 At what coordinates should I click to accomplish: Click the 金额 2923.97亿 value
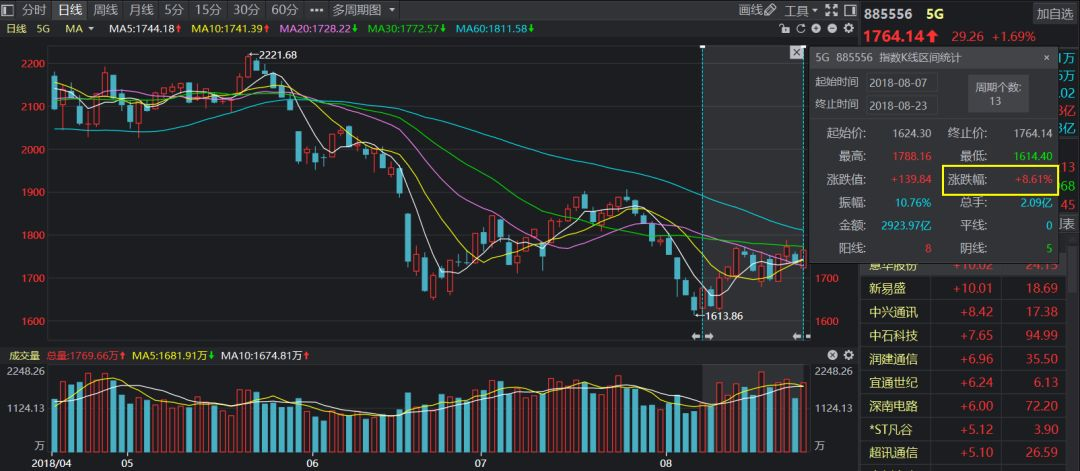click(x=906, y=225)
